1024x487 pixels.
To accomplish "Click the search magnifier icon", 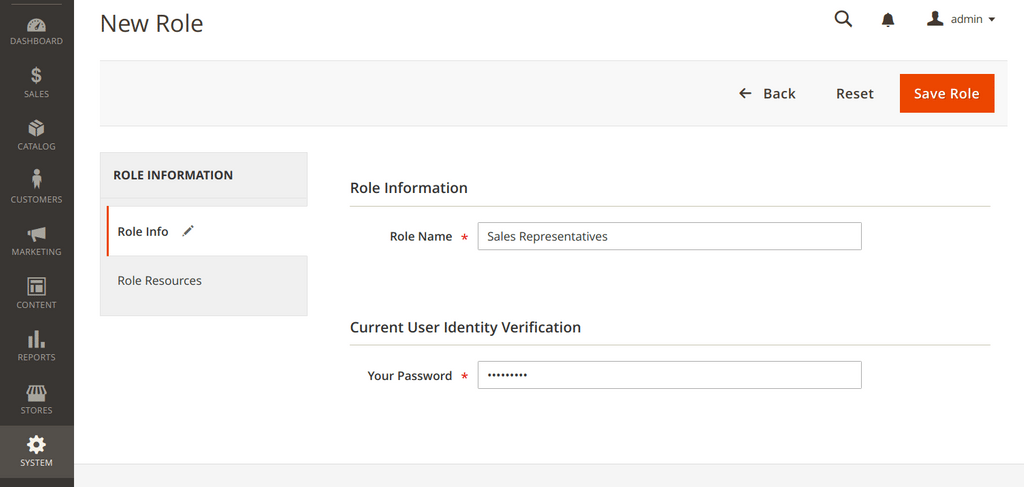I will pos(843,19).
